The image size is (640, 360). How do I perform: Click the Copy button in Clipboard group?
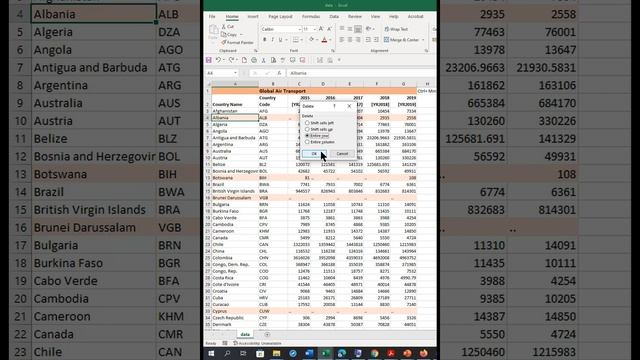pos(229,34)
